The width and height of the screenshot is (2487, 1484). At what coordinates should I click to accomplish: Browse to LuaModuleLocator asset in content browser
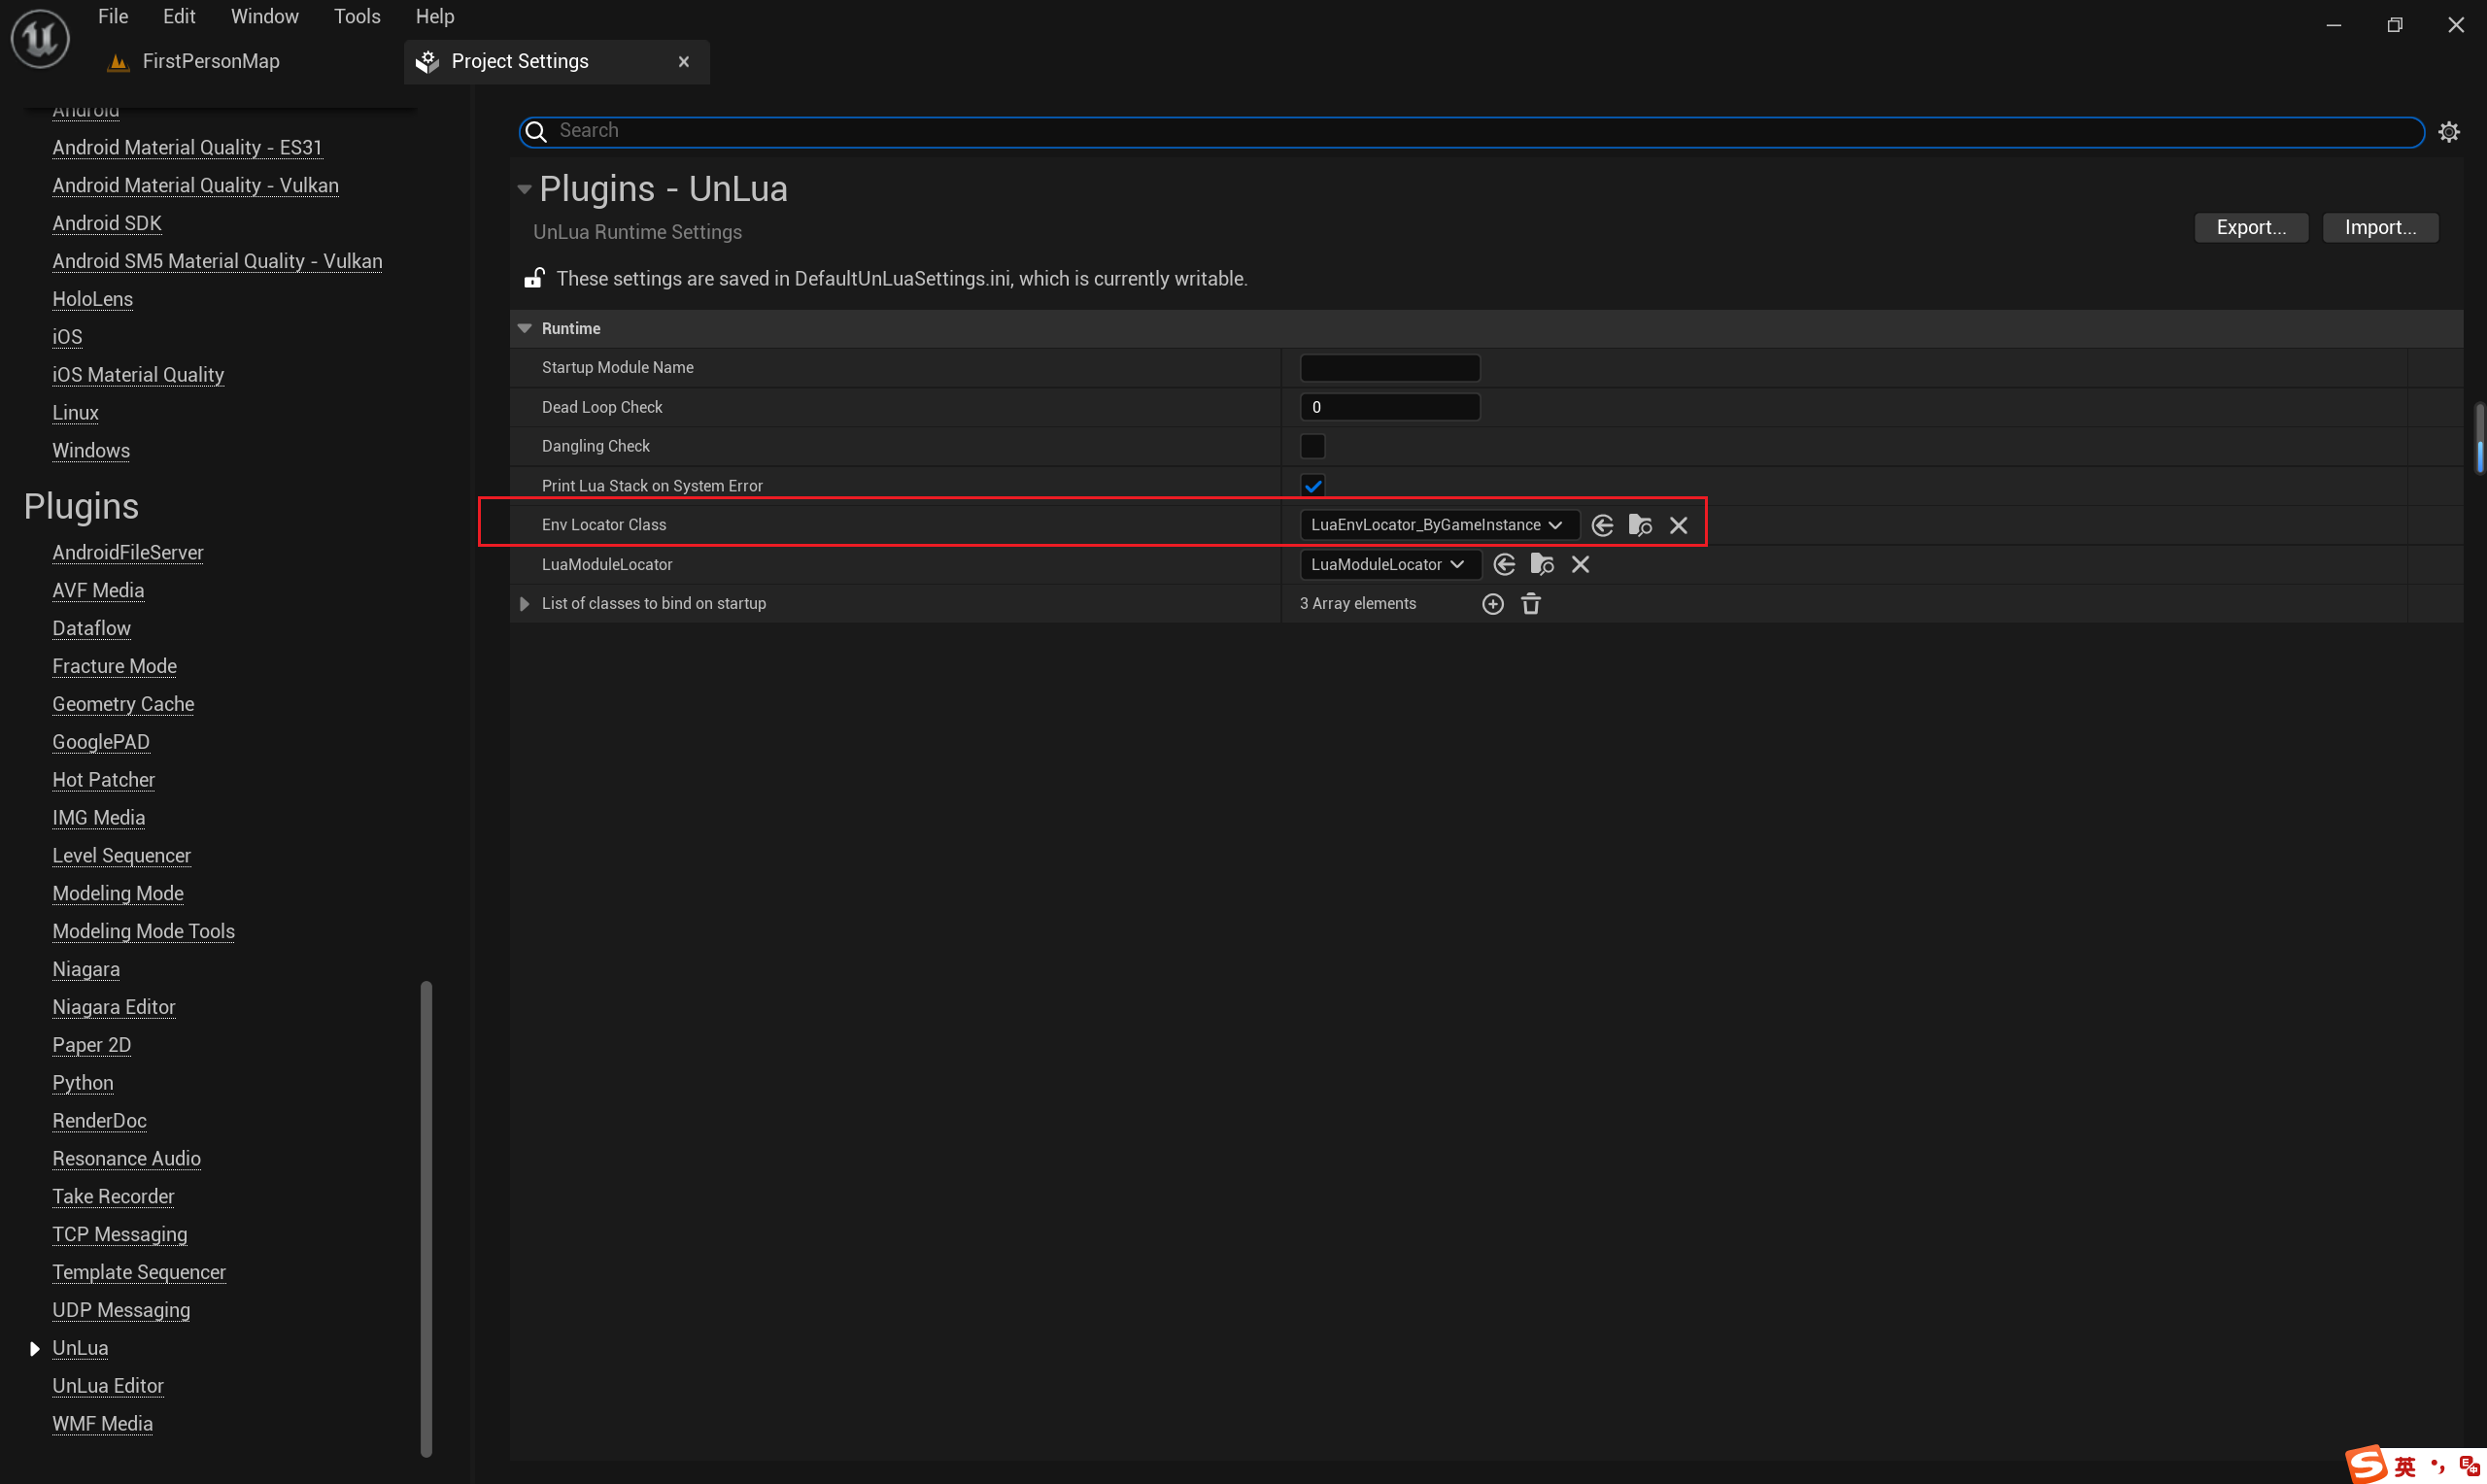click(x=1542, y=564)
